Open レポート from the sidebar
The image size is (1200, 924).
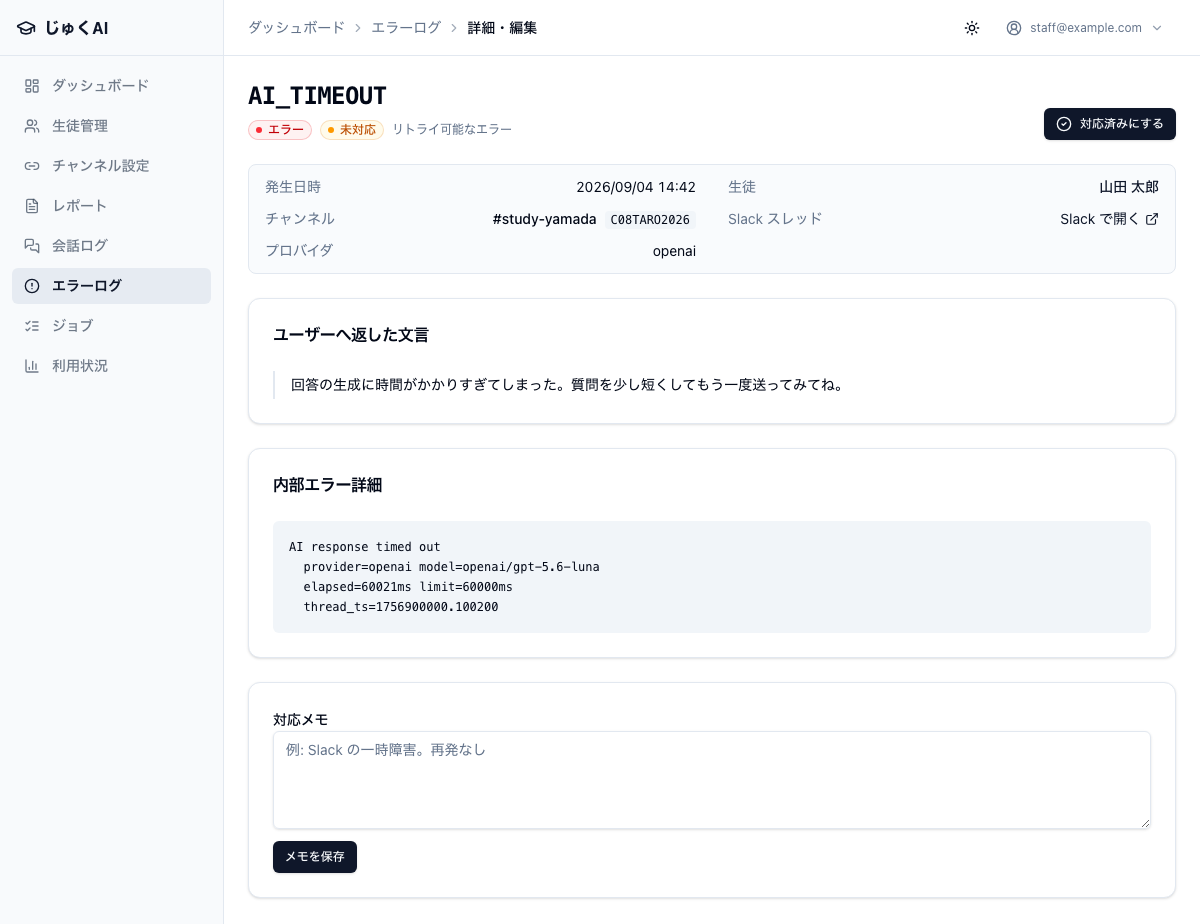click(x=111, y=206)
